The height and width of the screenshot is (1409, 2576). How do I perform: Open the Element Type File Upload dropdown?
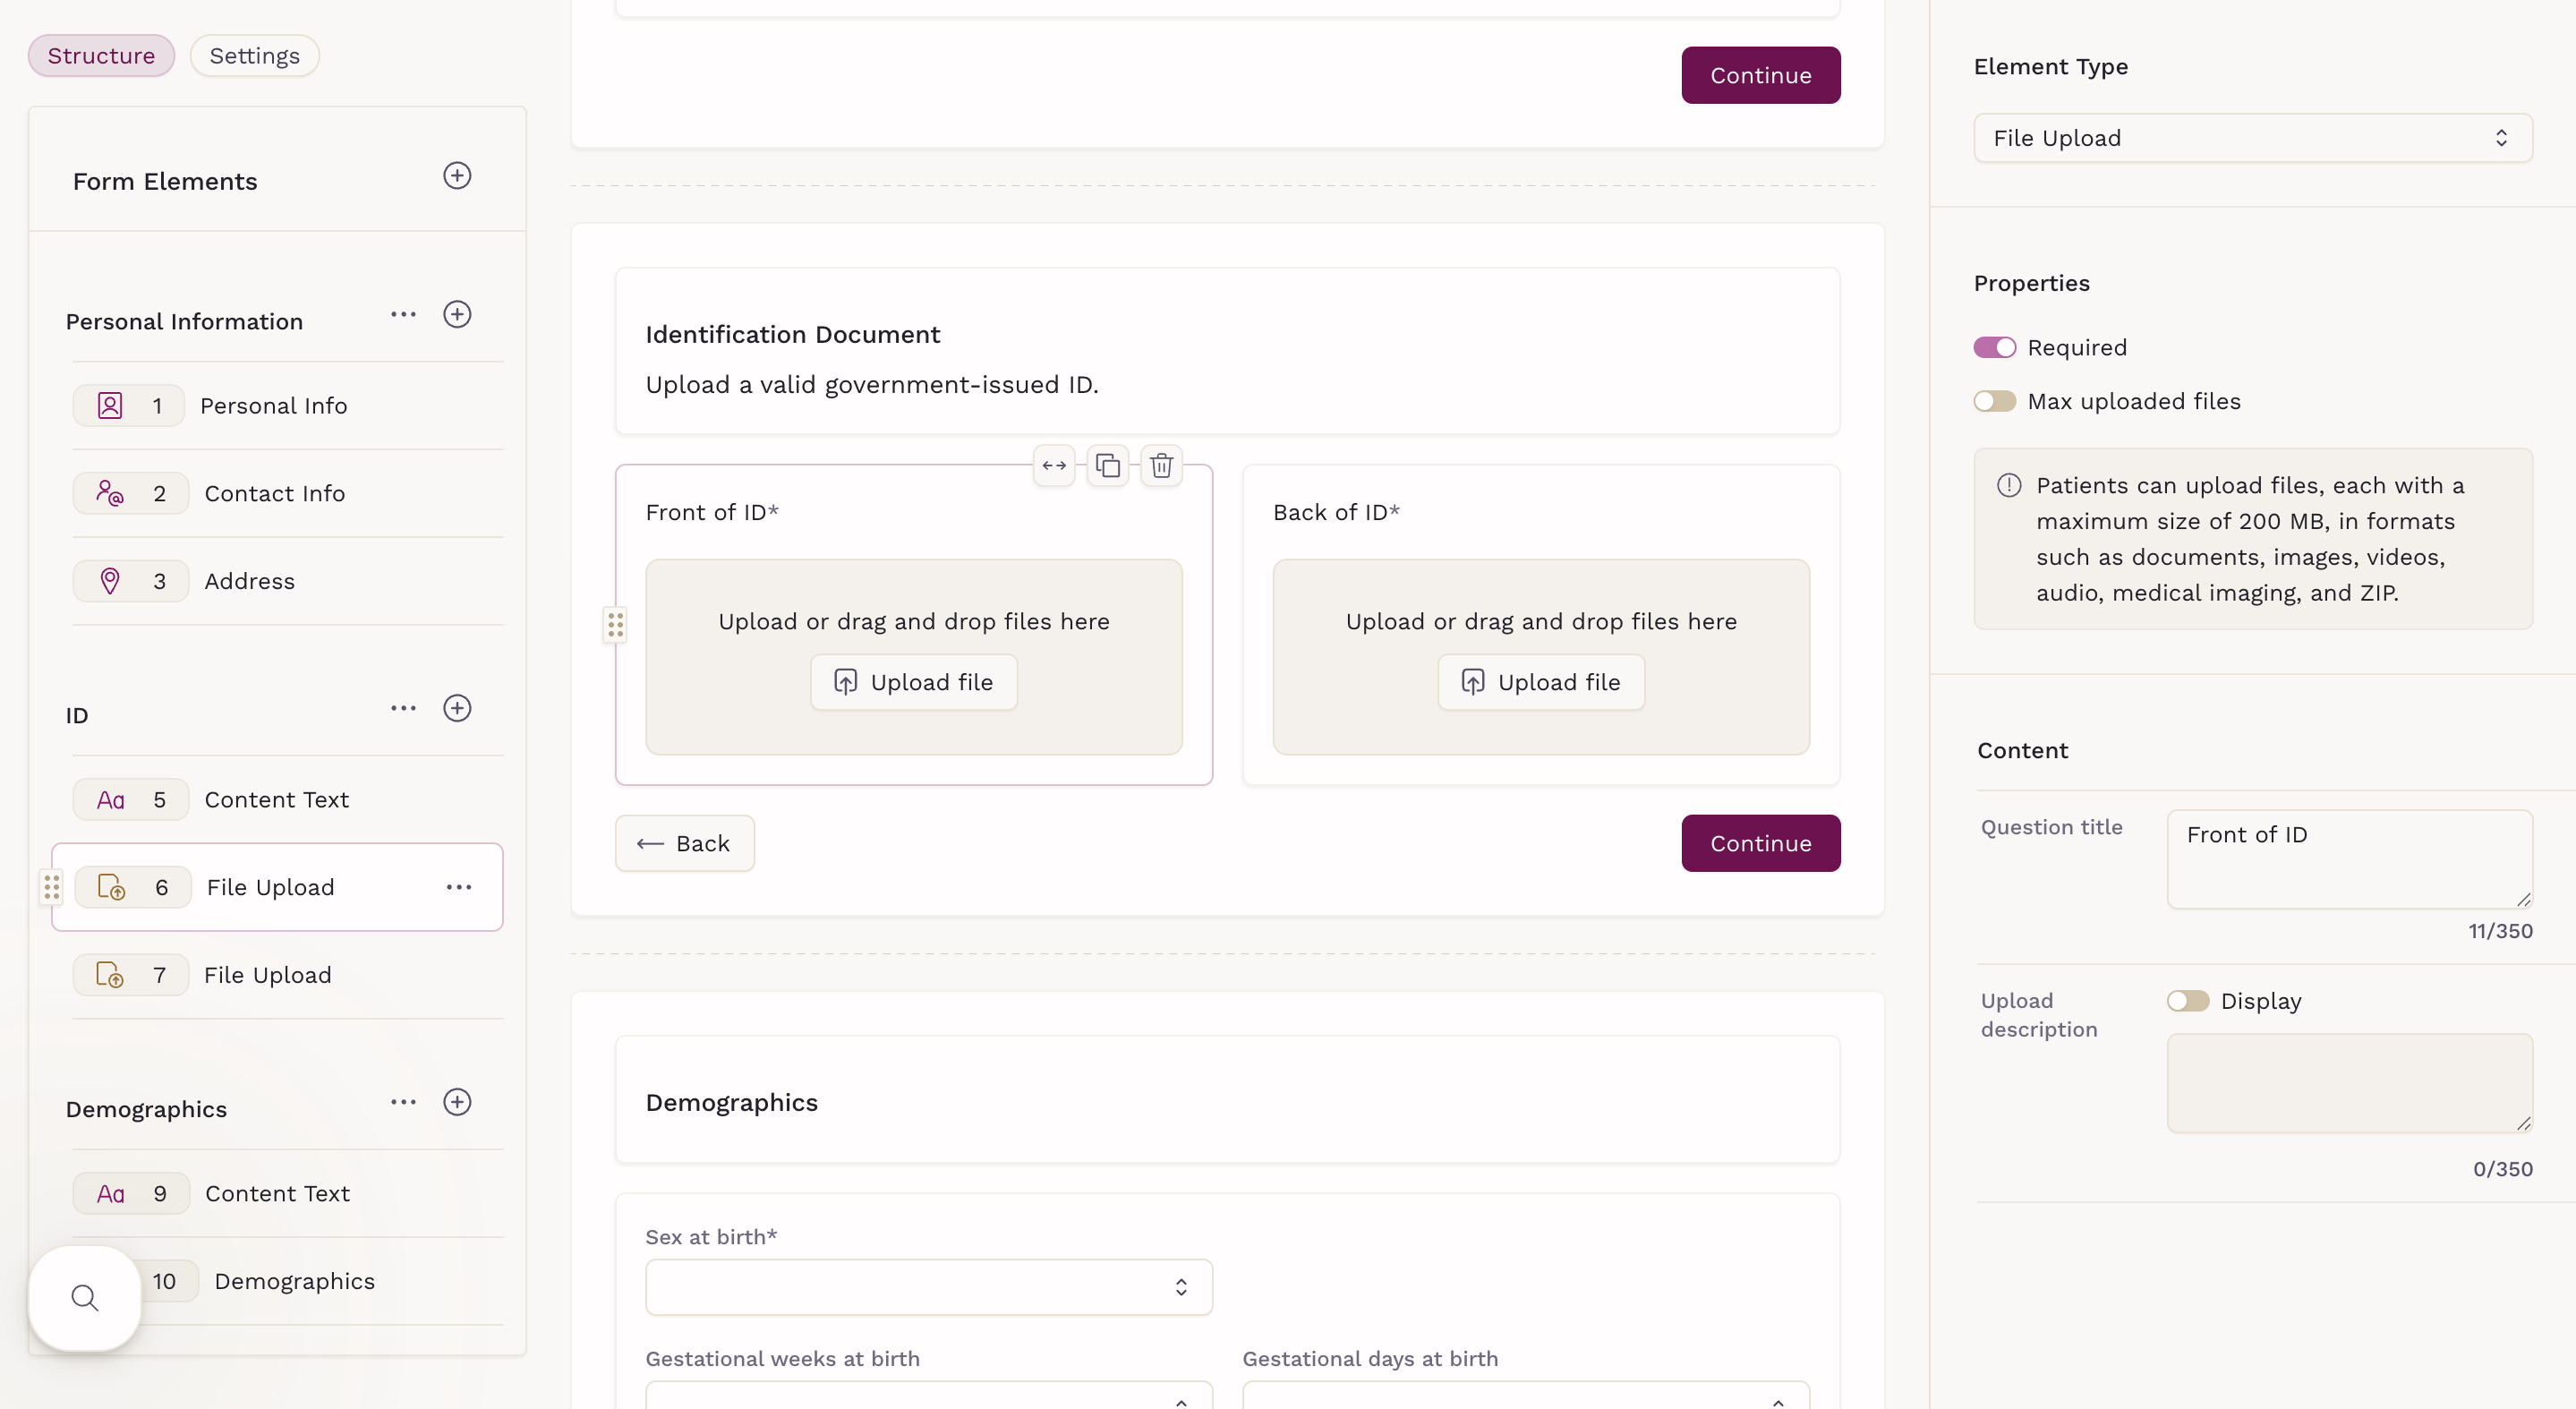tap(2252, 138)
